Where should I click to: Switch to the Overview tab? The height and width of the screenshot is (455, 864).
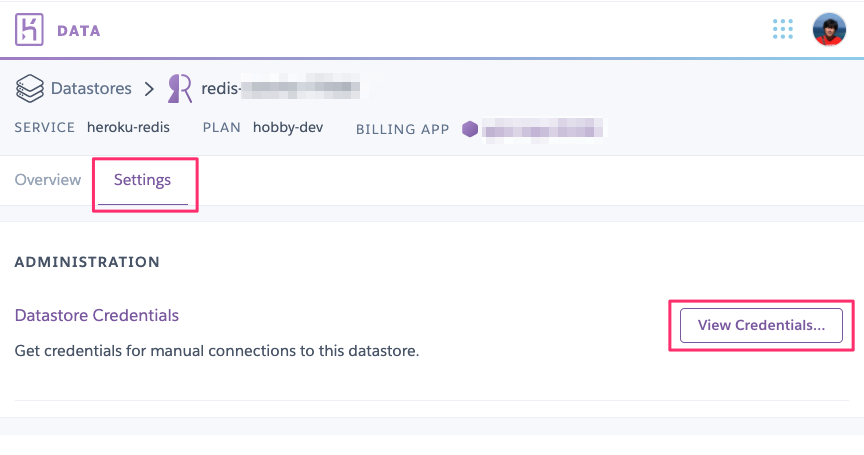pyautogui.click(x=48, y=180)
